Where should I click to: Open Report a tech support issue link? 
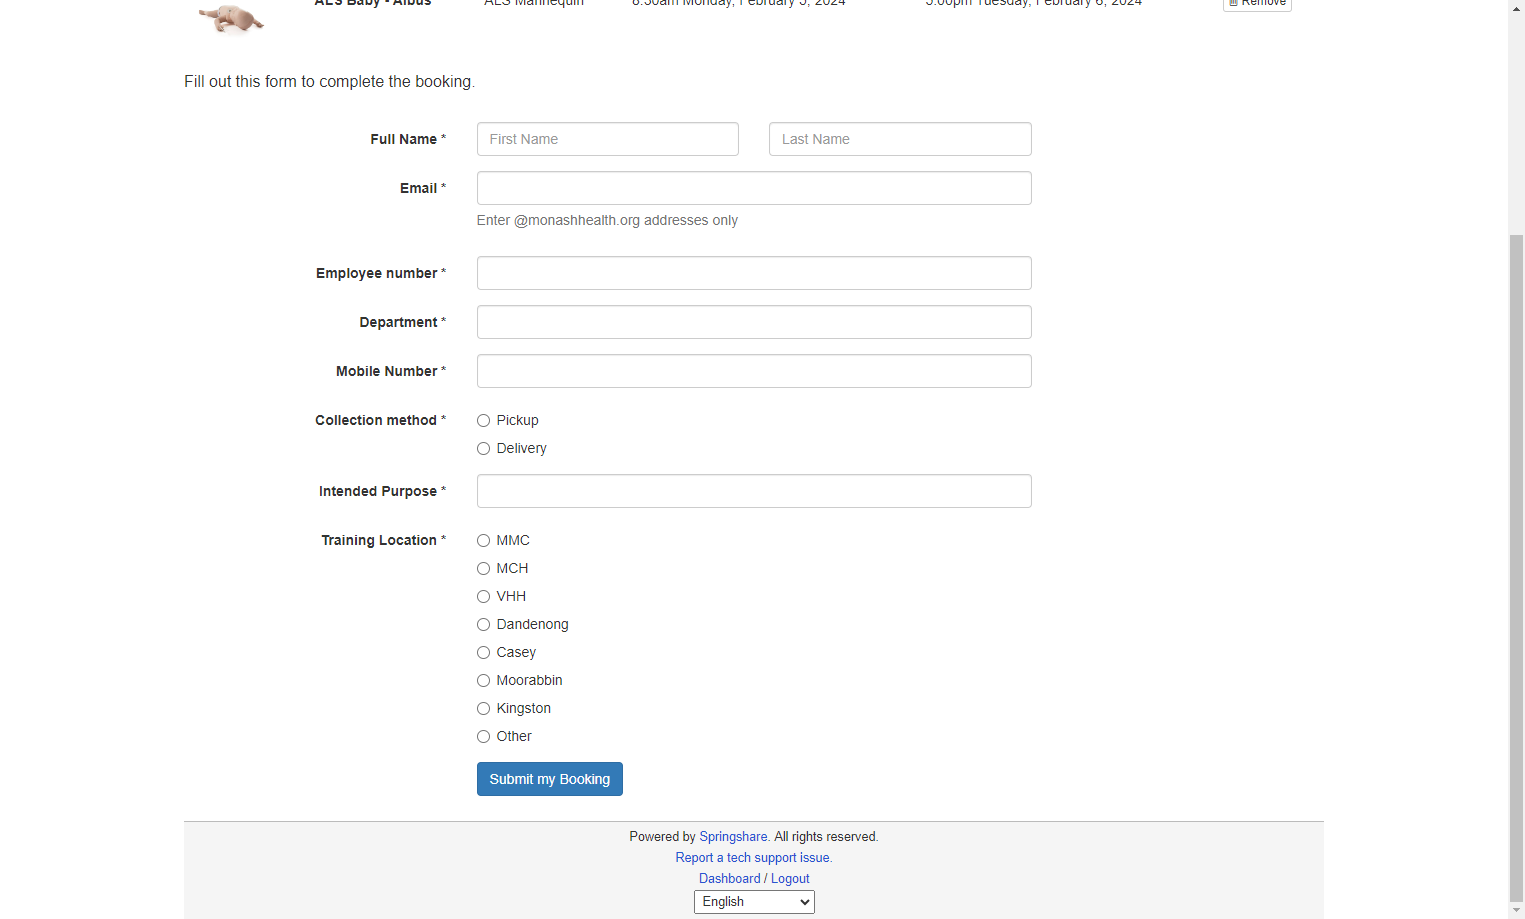pyautogui.click(x=753, y=858)
